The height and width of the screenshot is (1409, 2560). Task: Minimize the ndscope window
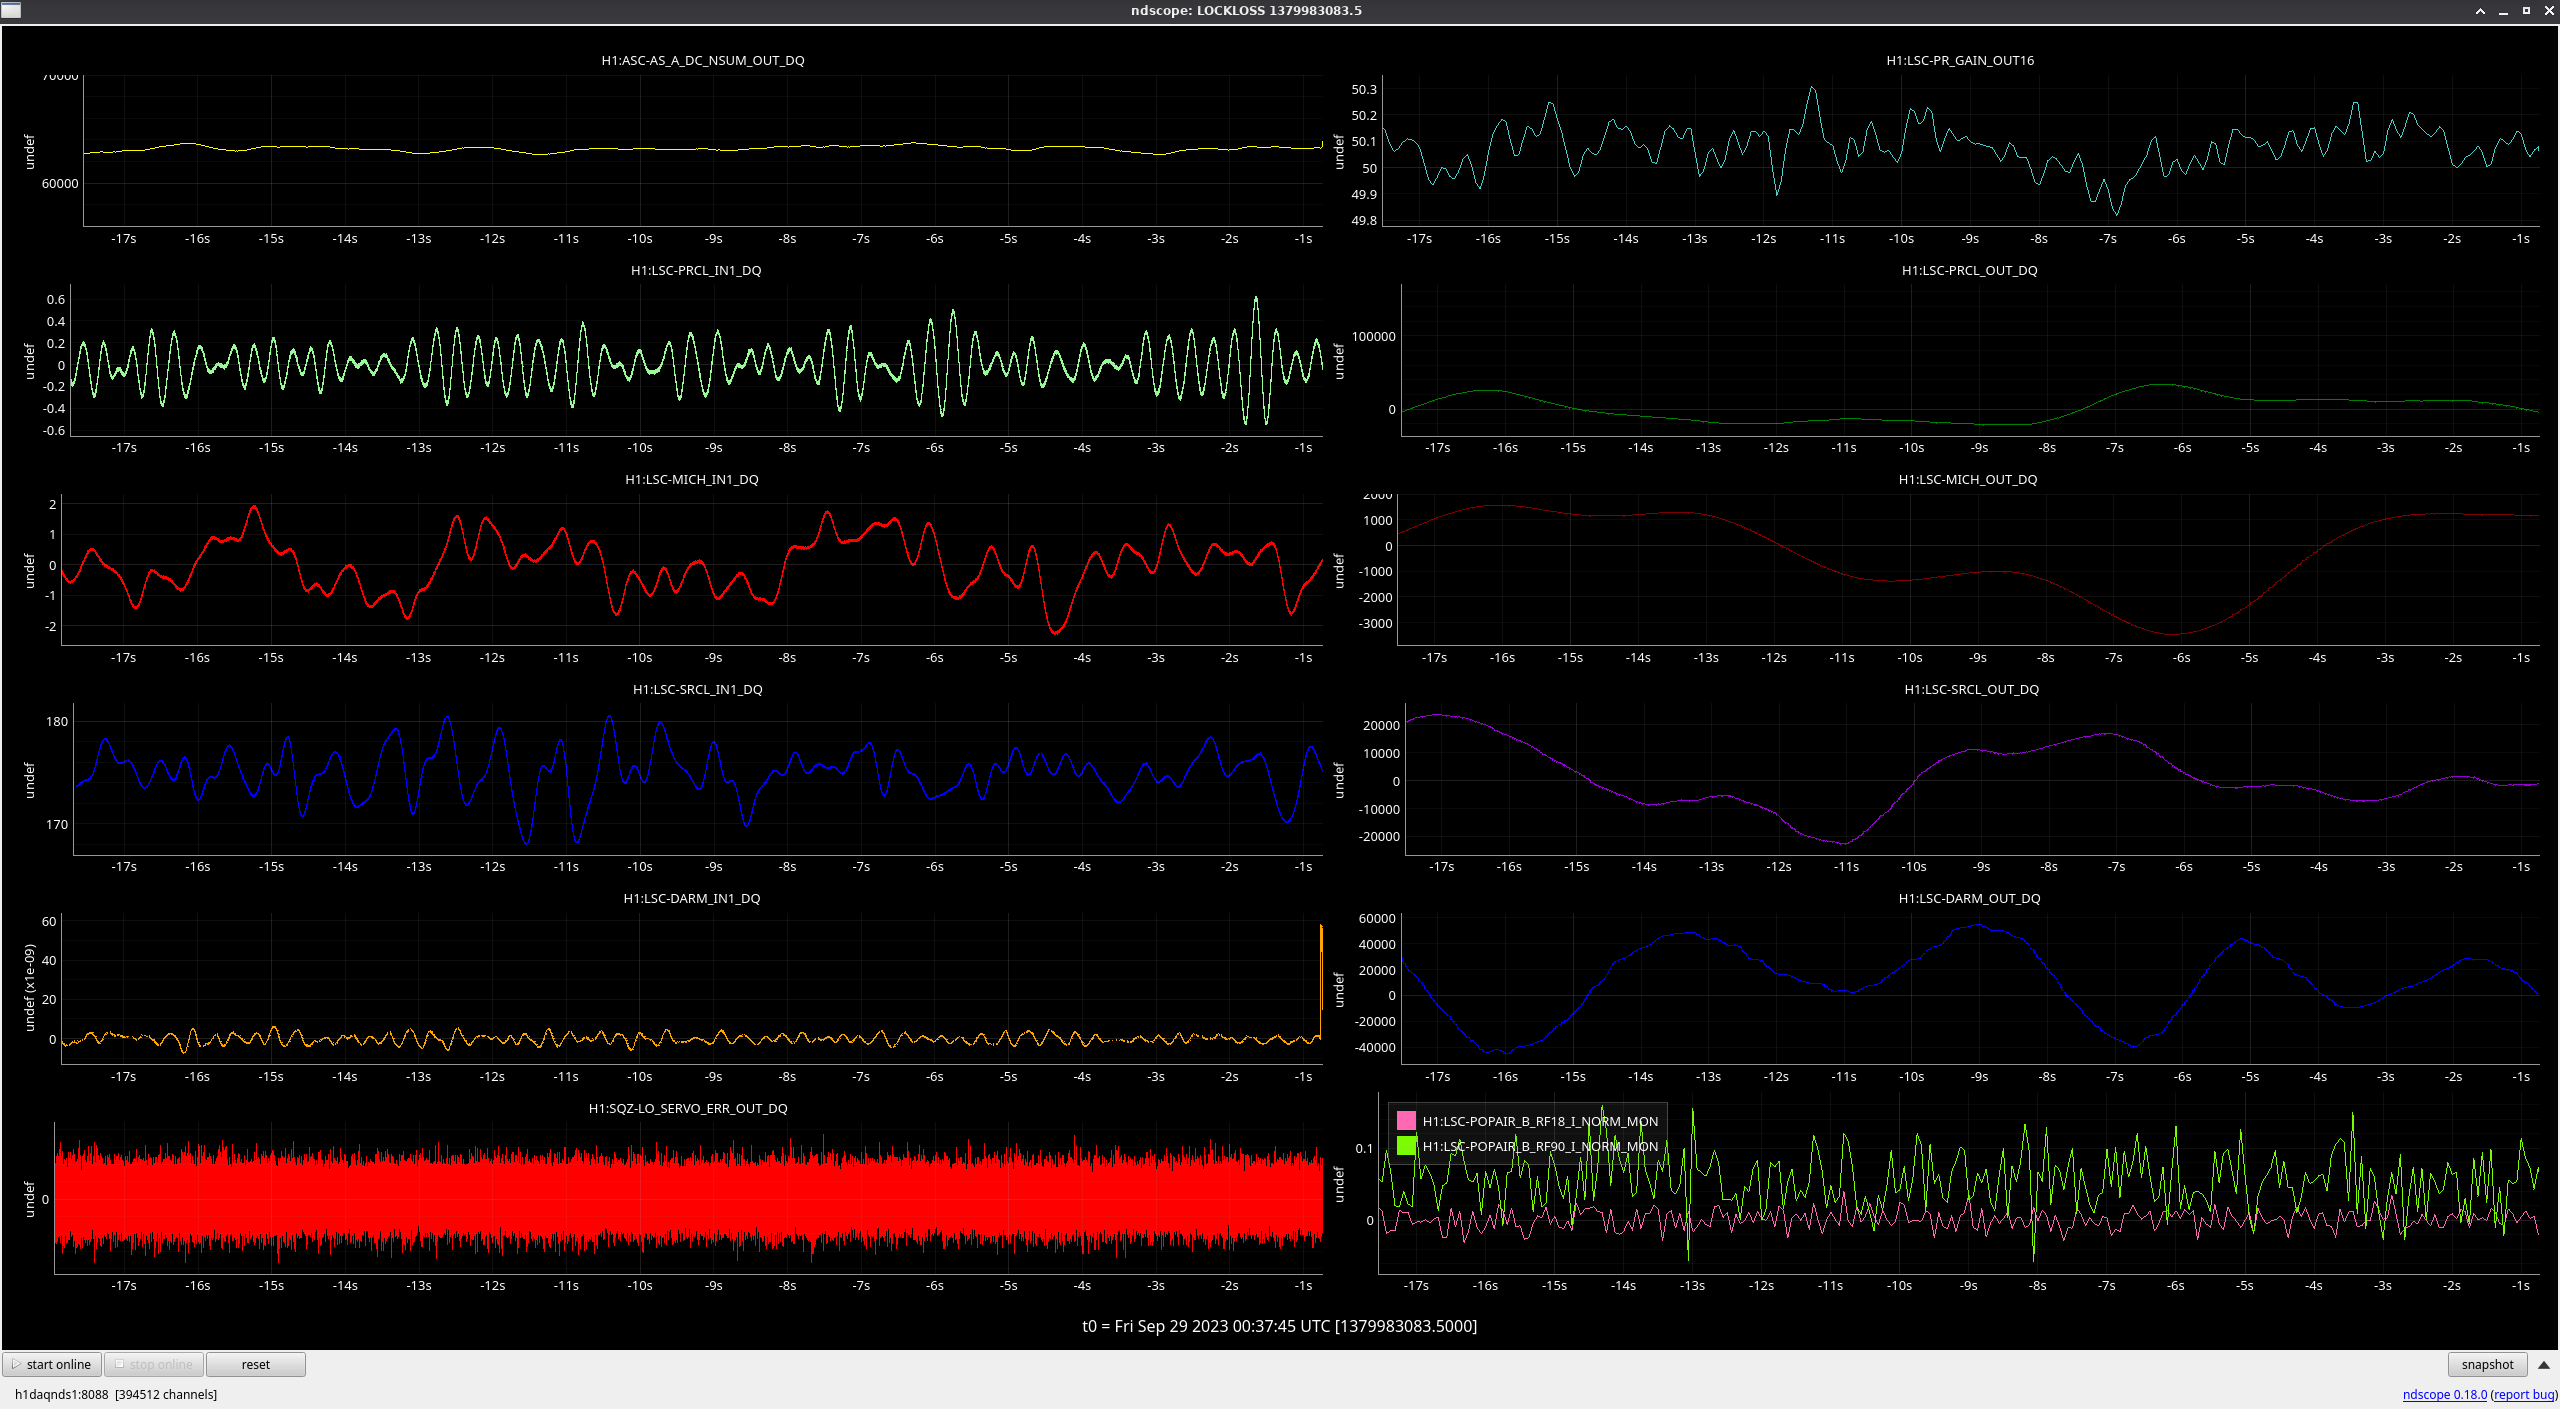[2503, 10]
